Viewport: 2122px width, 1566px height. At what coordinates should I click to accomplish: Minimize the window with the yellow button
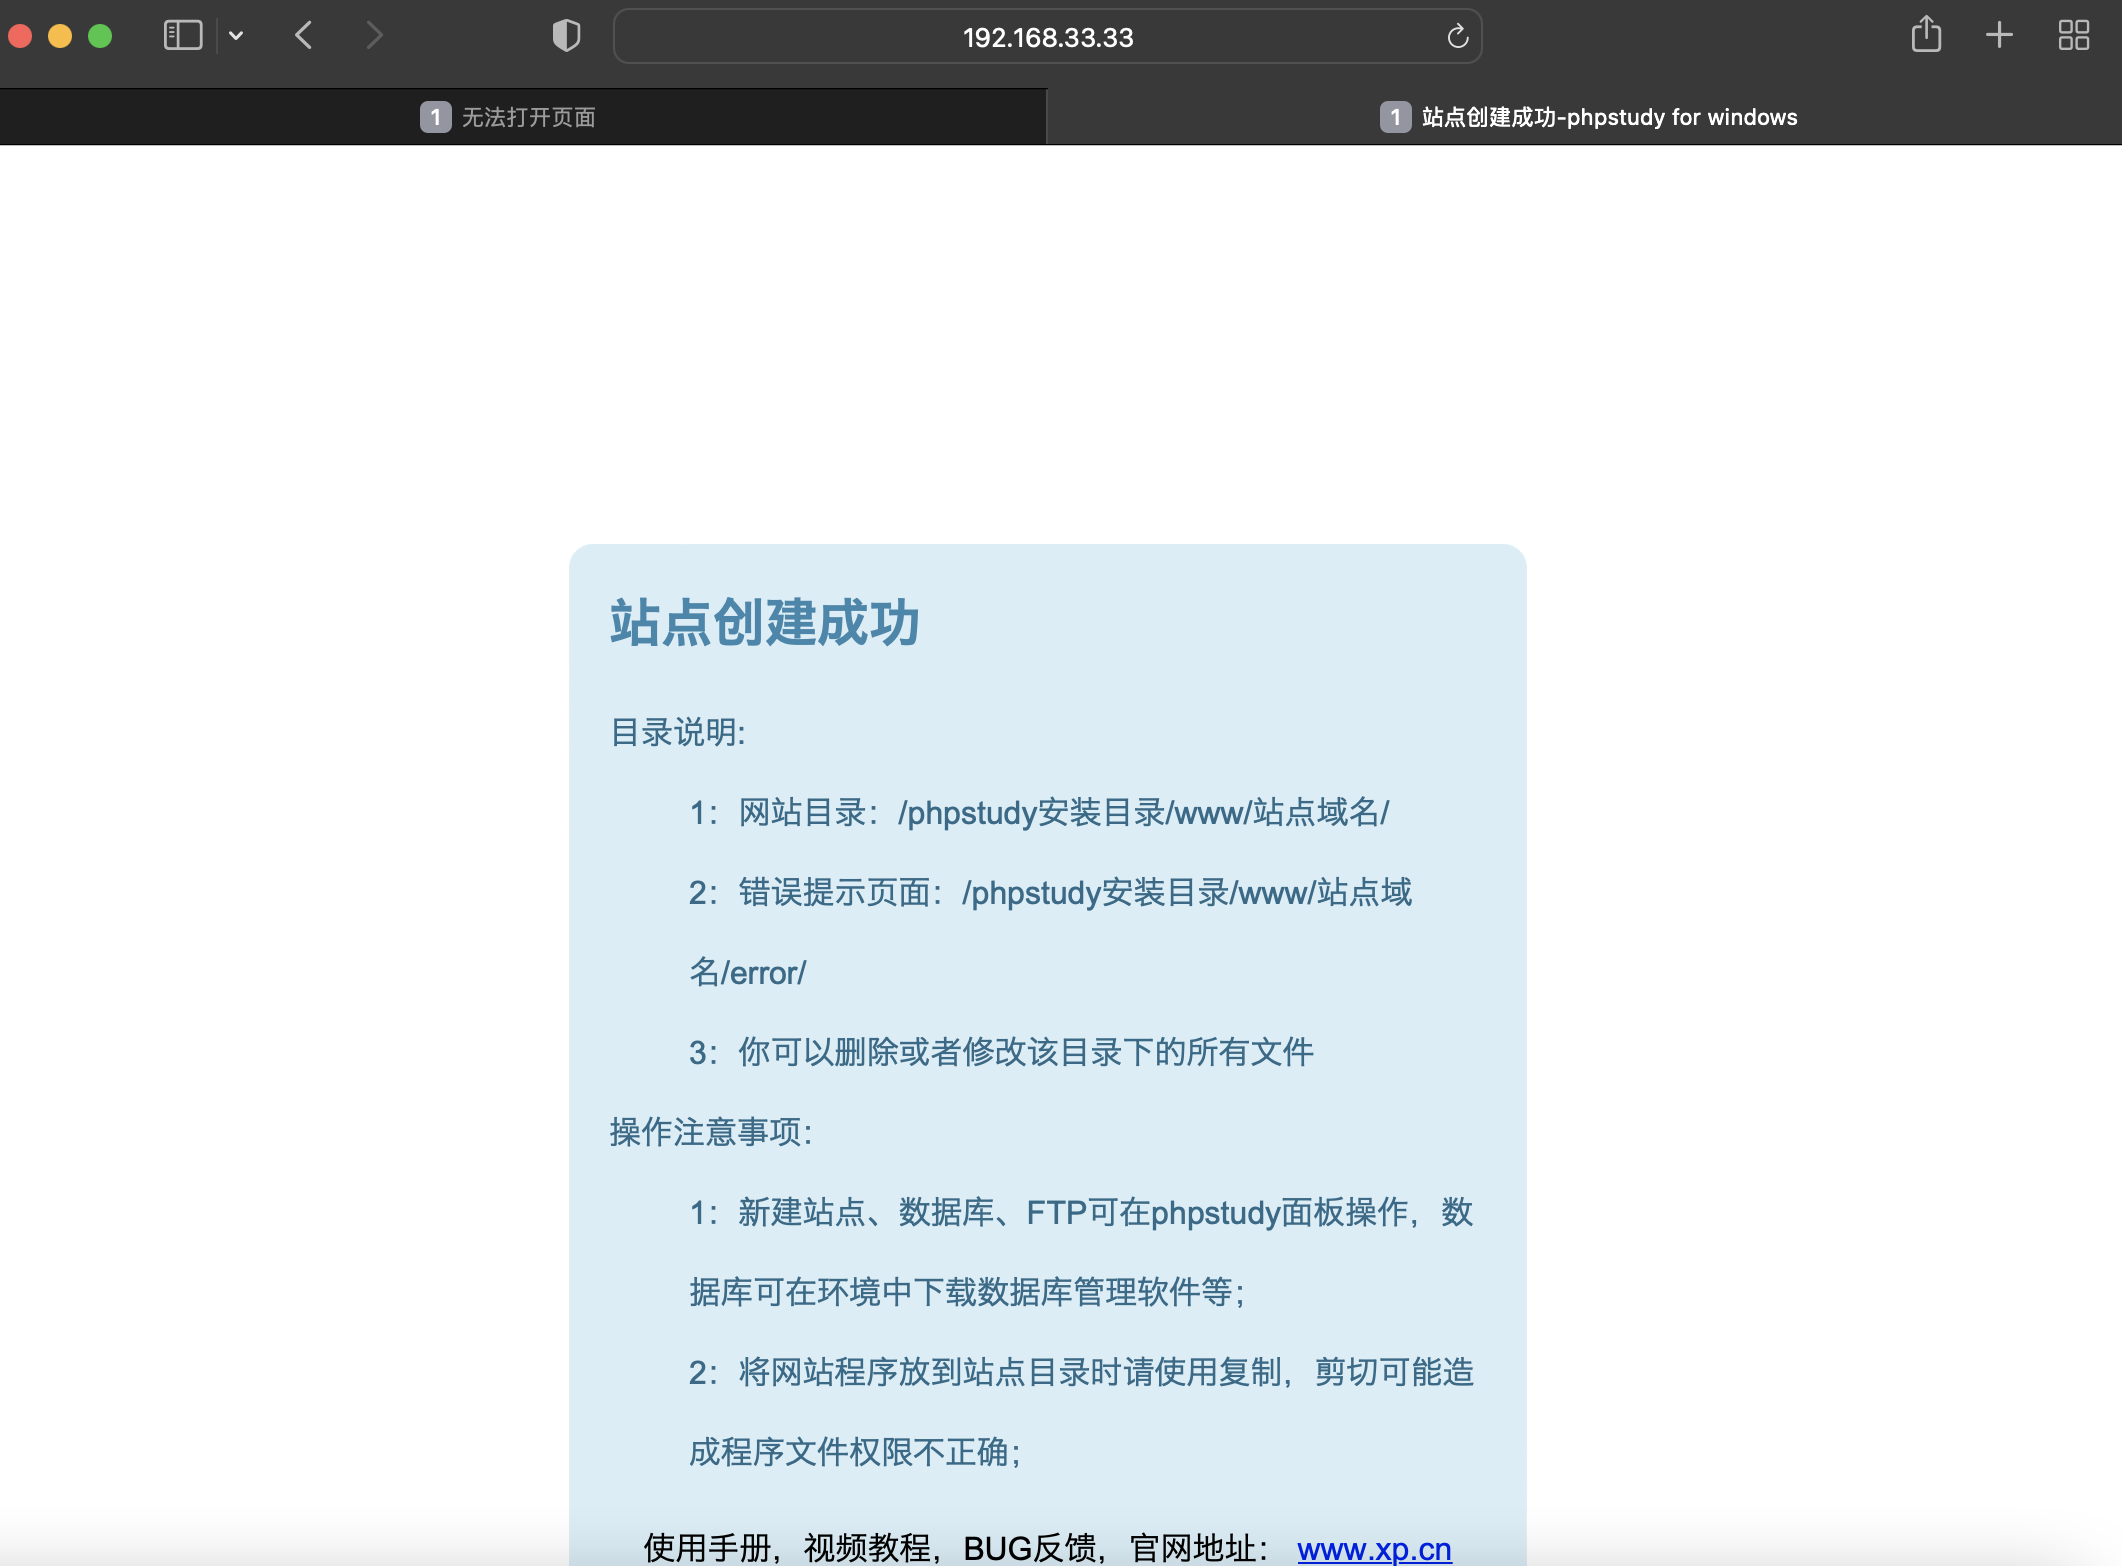coord(60,35)
